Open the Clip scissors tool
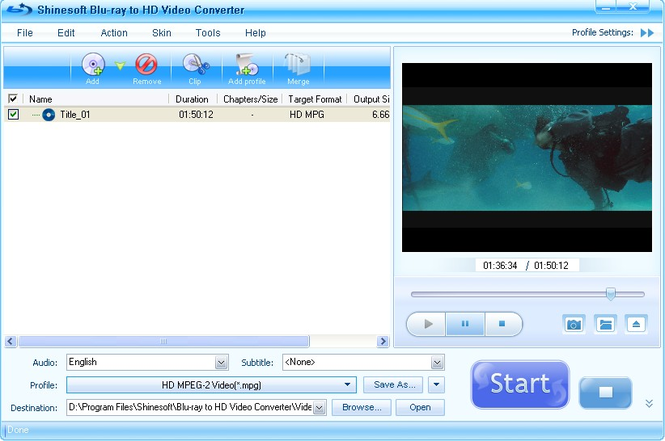Viewport: 665px width, 441px height. [x=196, y=65]
